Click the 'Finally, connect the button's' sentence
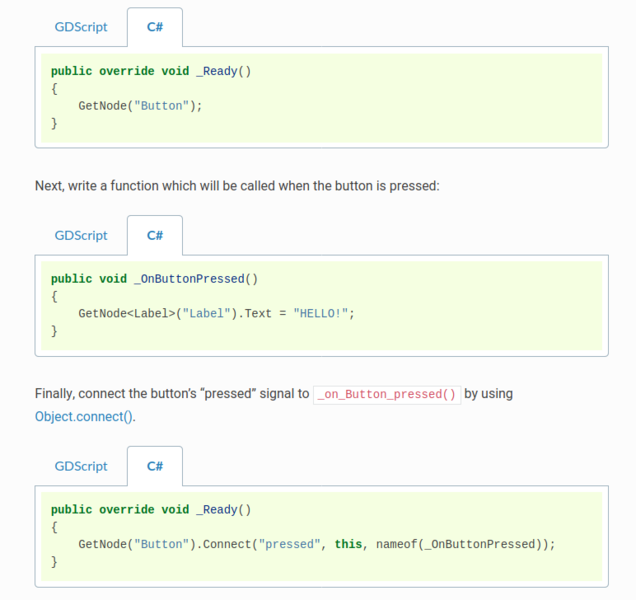 (172, 394)
